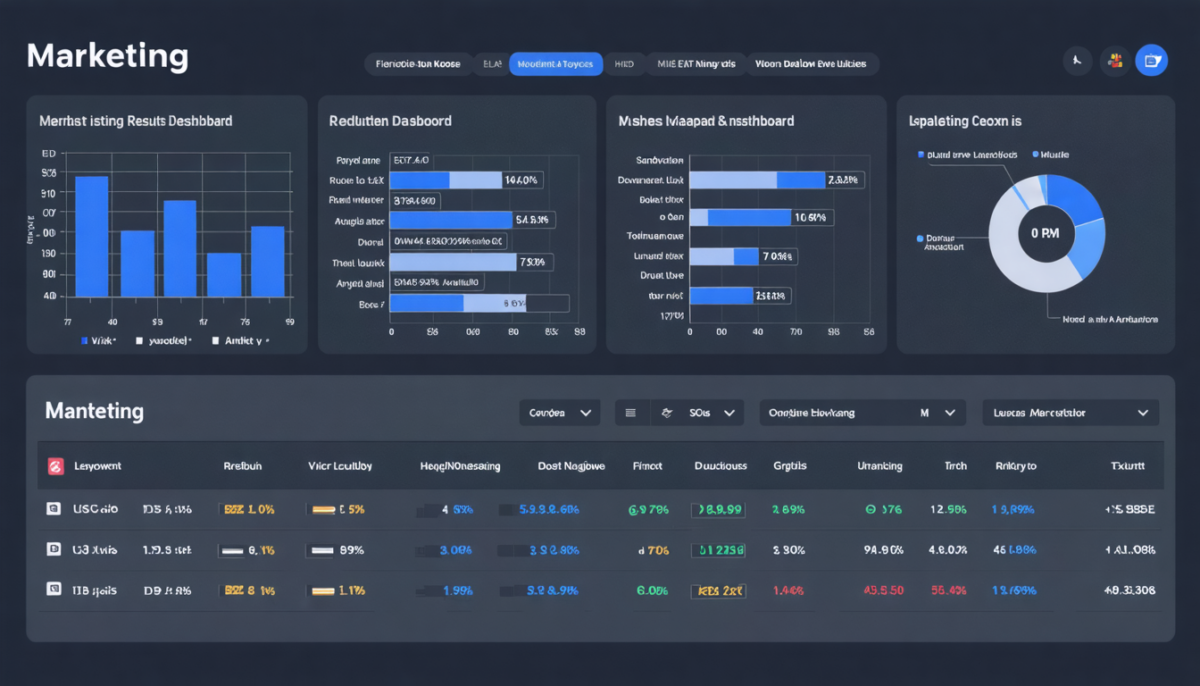Viewport: 1200px width, 686px height.
Task: Click the orange progress bar in USC aio row
Action: [x=323, y=509]
